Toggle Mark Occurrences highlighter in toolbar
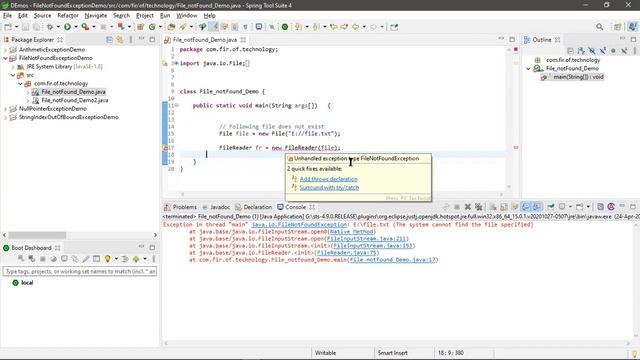Screen dimensions: 640x360 tap(213, 27)
